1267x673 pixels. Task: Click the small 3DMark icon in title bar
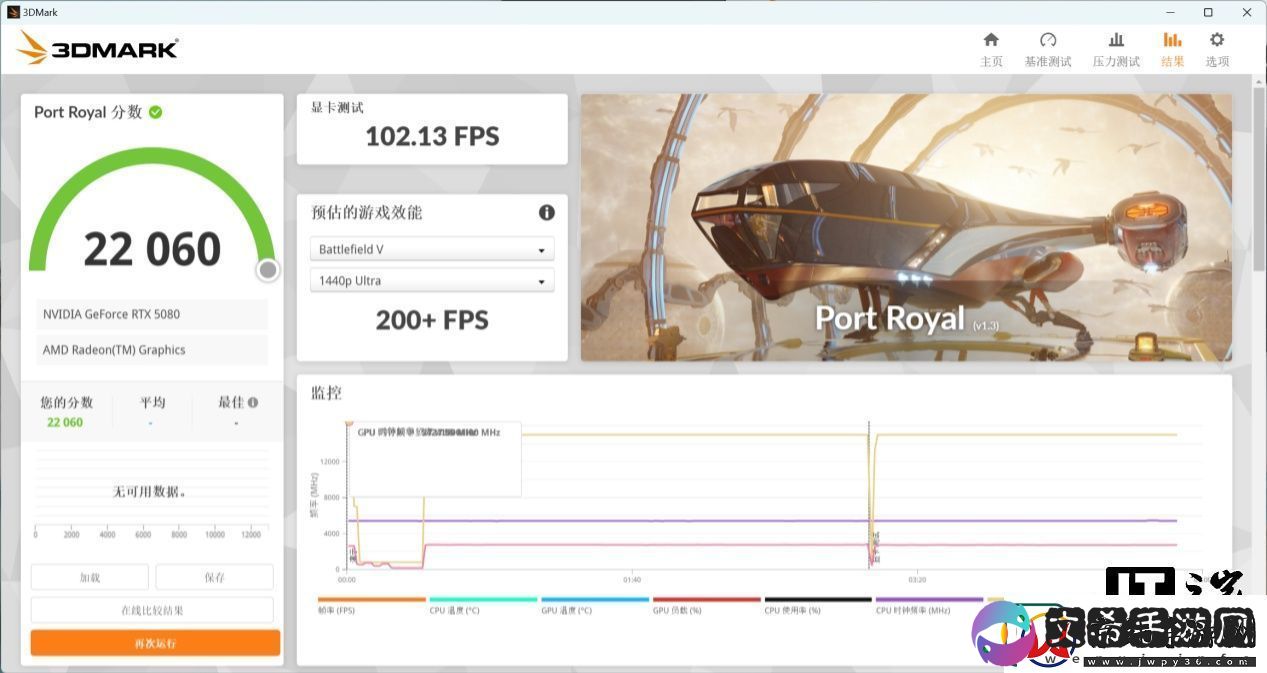click(13, 12)
